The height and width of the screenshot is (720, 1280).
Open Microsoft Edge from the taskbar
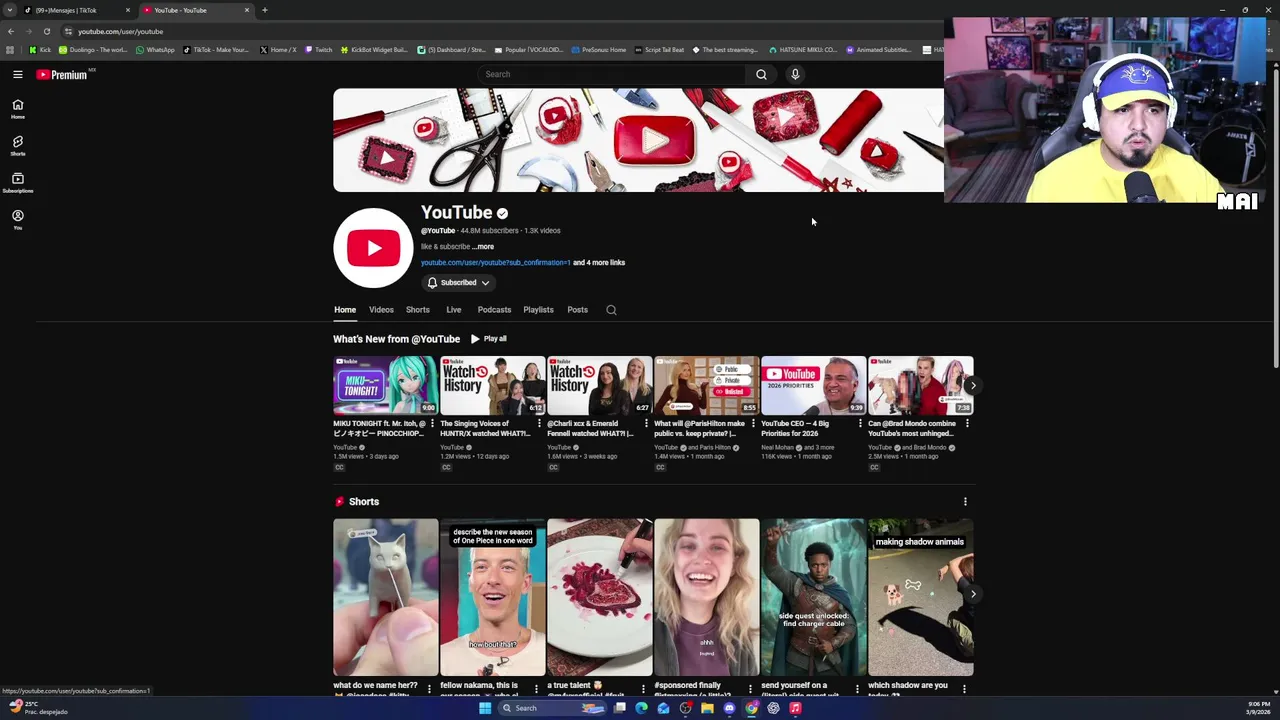pos(641,708)
